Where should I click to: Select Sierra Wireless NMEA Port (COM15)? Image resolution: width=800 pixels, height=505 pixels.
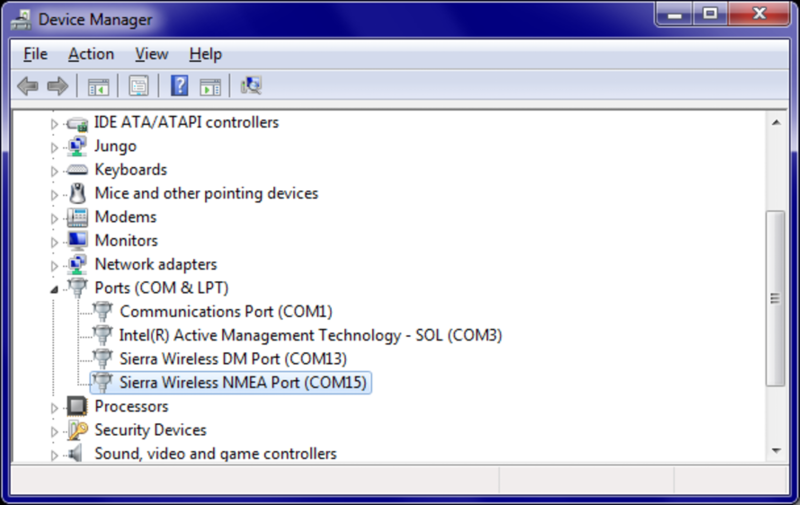tap(243, 383)
